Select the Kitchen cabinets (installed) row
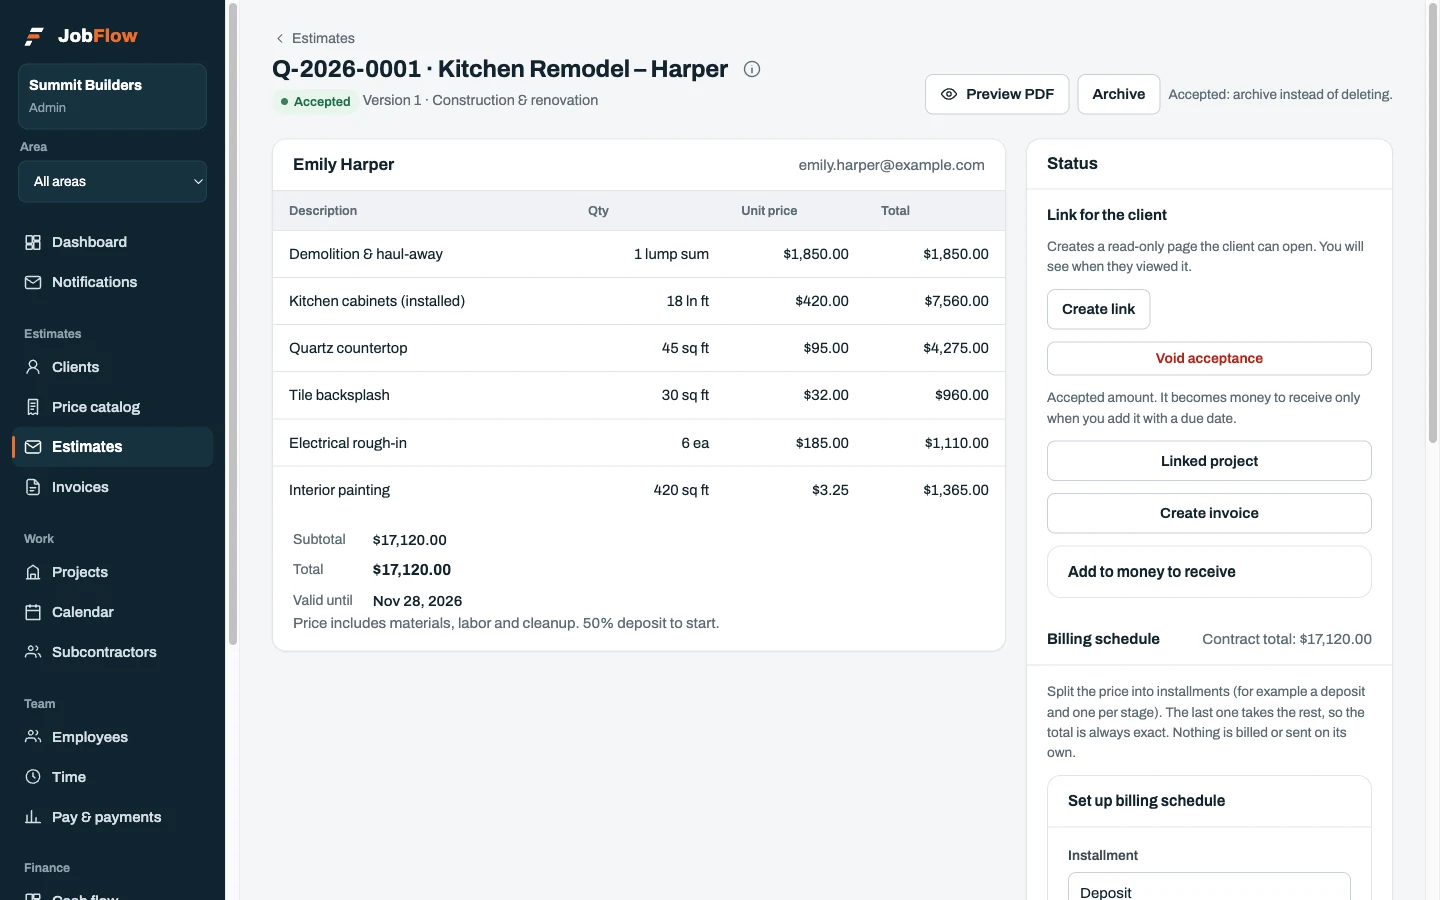The height and width of the screenshot is (900, 1440). [x=639, y=301]
